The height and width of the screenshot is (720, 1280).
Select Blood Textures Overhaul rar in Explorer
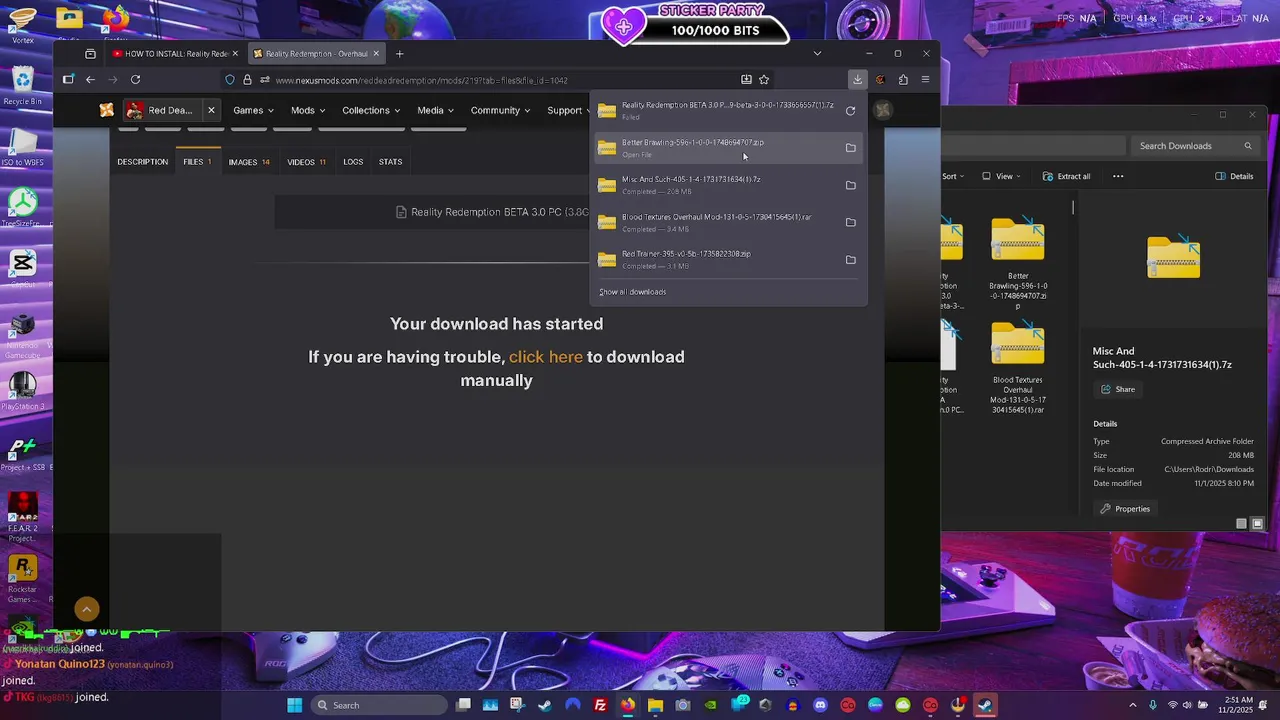(1018, 367)
